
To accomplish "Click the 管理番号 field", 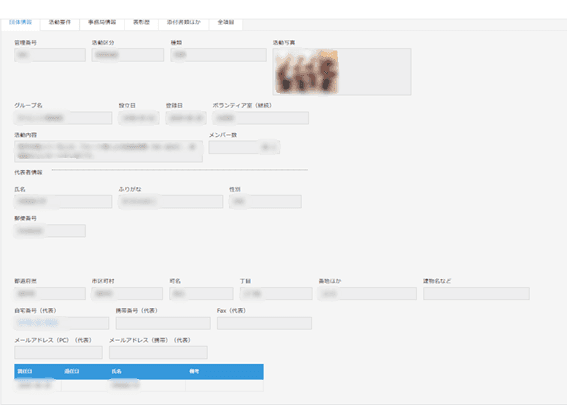I will coord(50,55).
